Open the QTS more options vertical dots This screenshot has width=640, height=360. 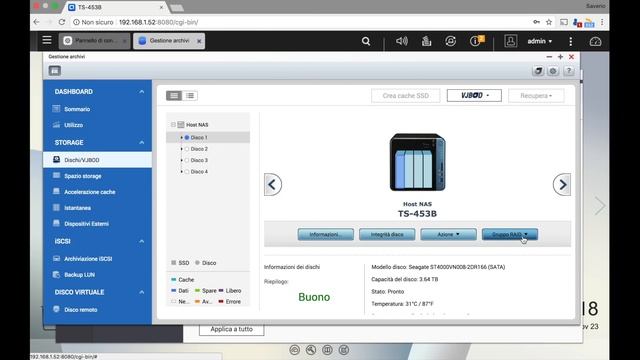click(x=571, y=41)
